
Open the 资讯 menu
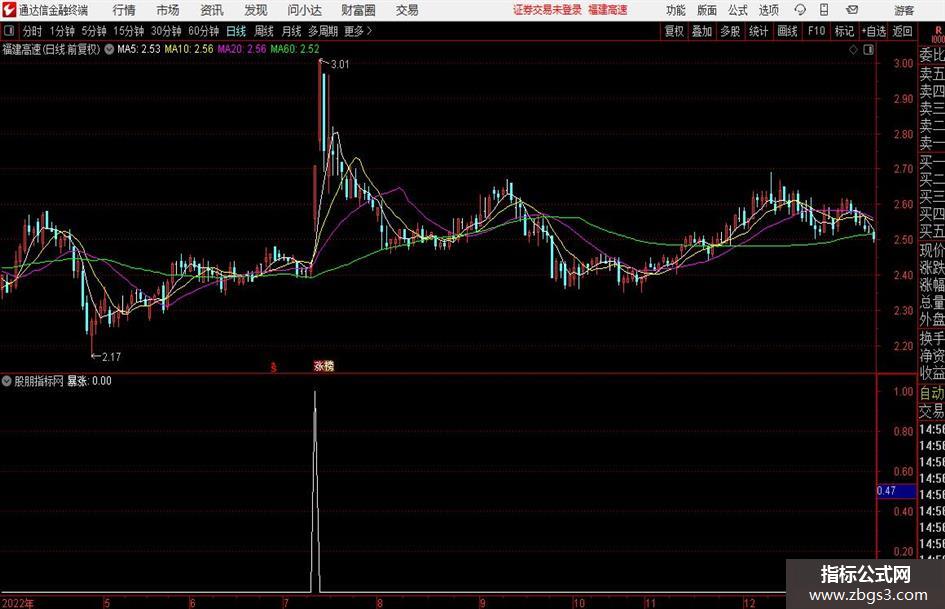click(212, 10)
